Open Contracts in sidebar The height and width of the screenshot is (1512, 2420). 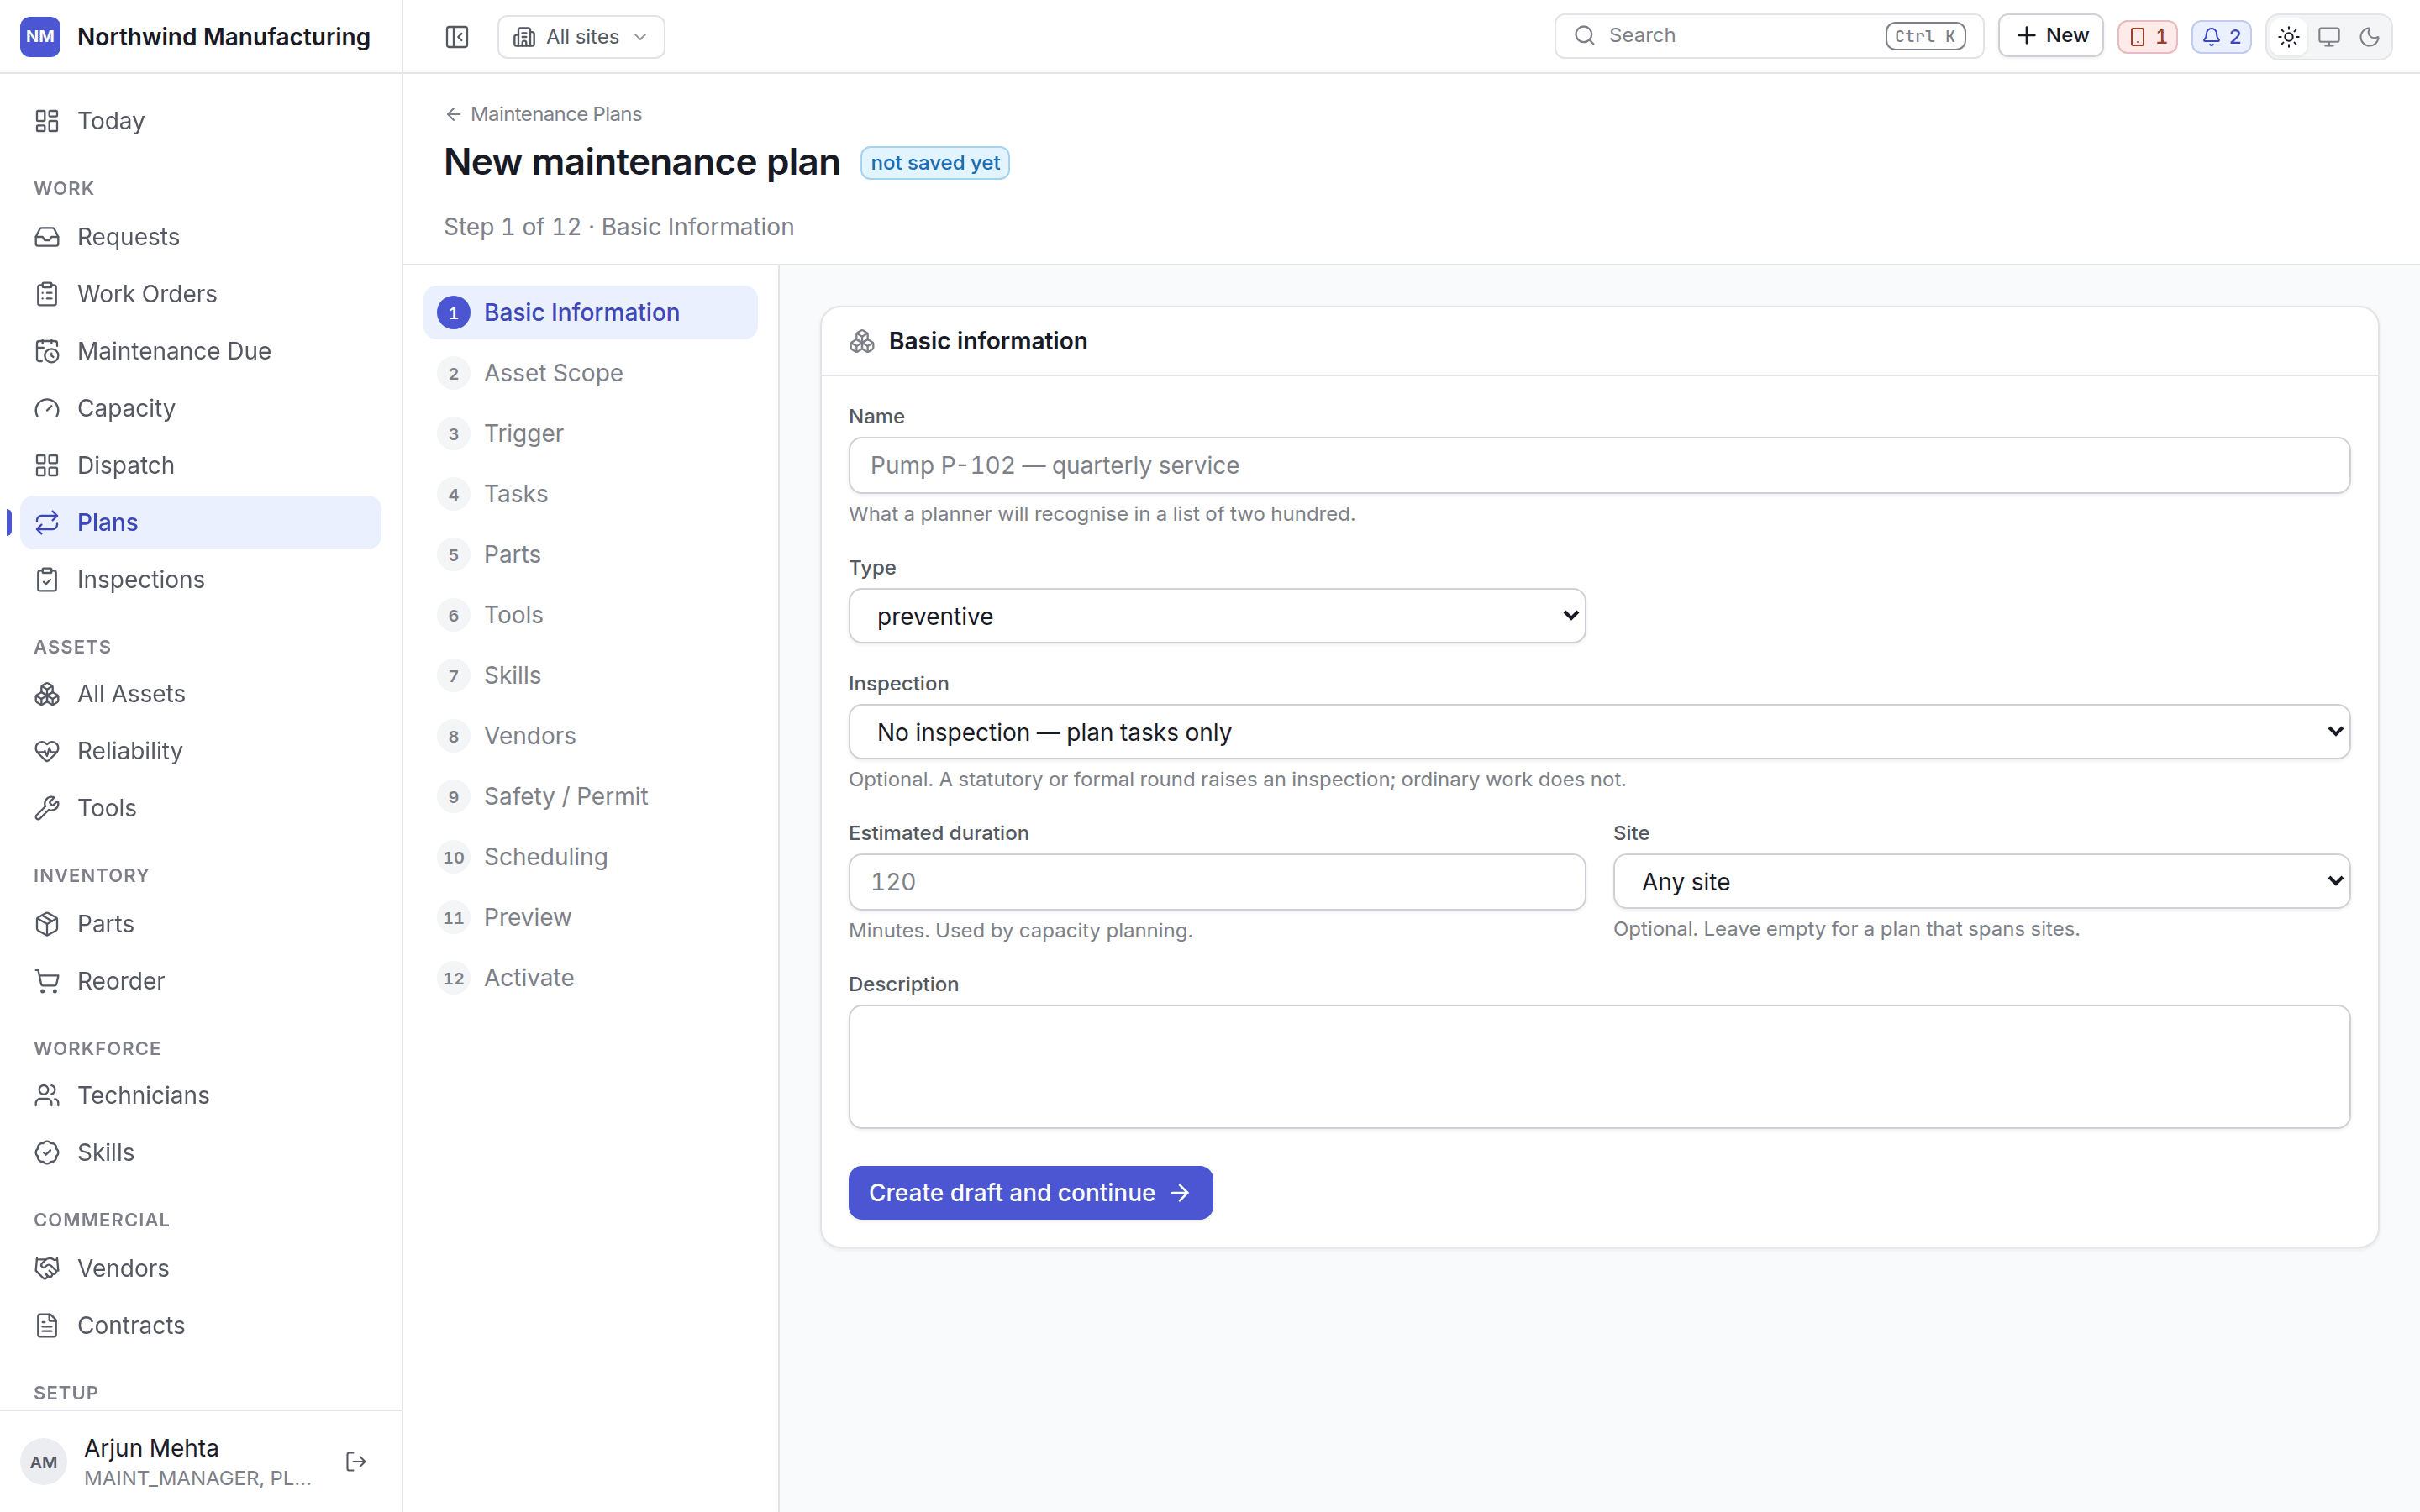[200, 1325]
